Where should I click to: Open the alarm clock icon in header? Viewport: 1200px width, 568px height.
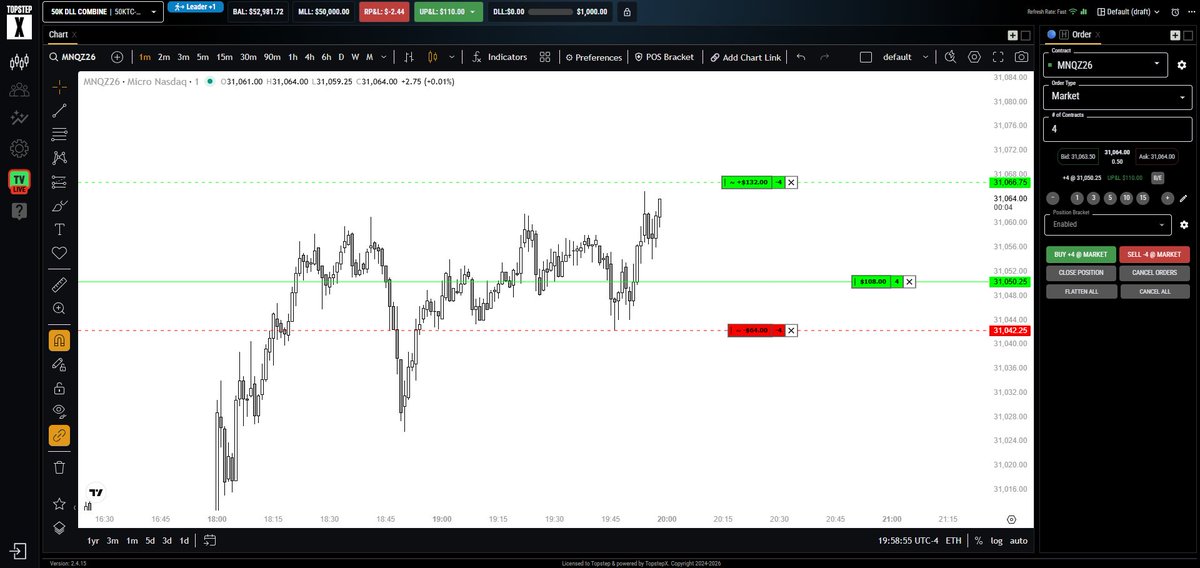(1175, 12)
